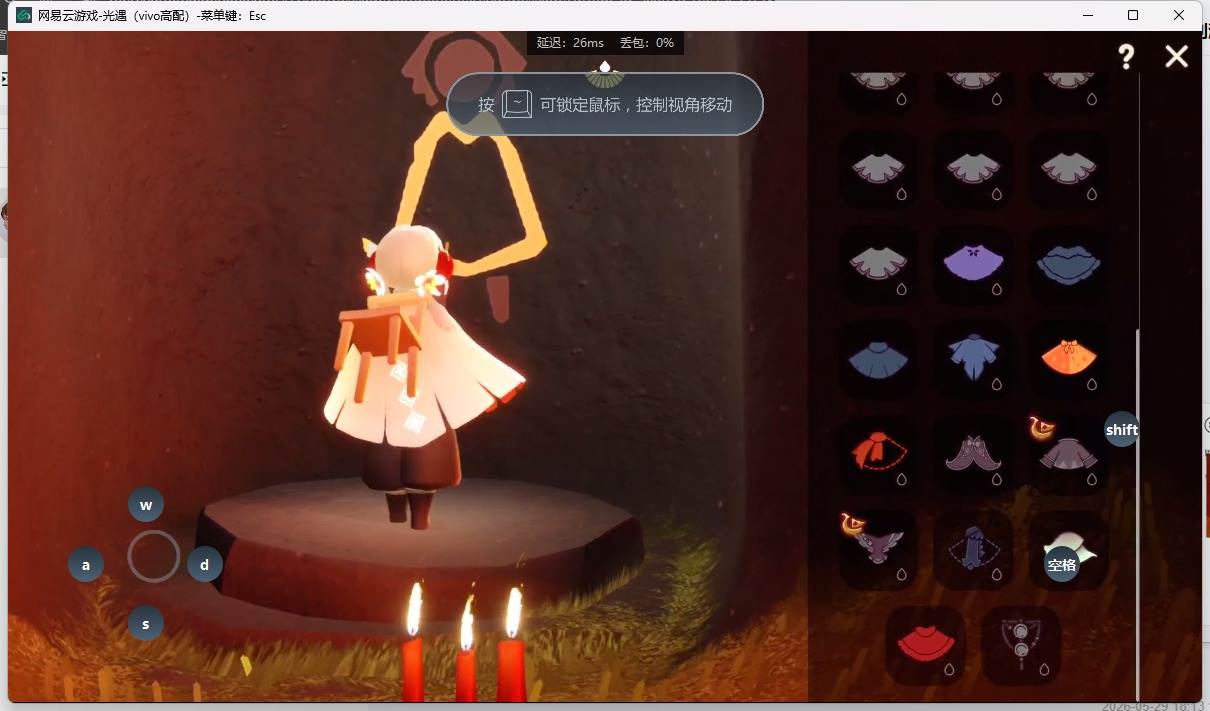The height and width of the screenshot is (711, 1210).
Task: Click the fan-shaped icon below latency bar
Action: pos(604,74)
